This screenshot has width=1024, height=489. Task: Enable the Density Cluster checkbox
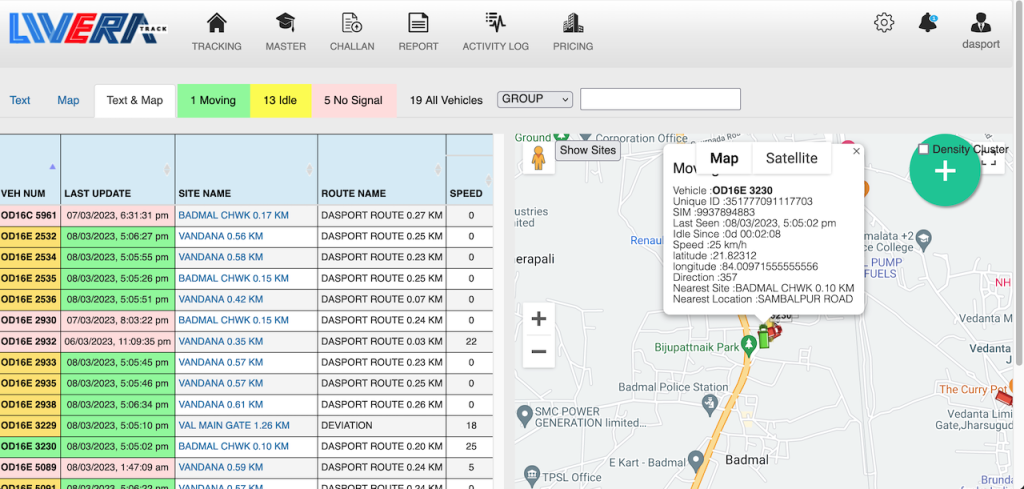tap(923, 149)
